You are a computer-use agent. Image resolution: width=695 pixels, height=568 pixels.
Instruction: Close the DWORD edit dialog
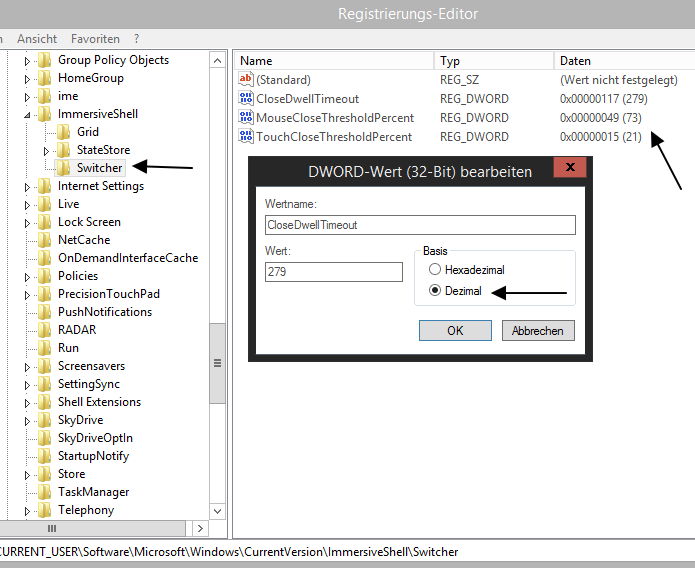coord(570,168)
